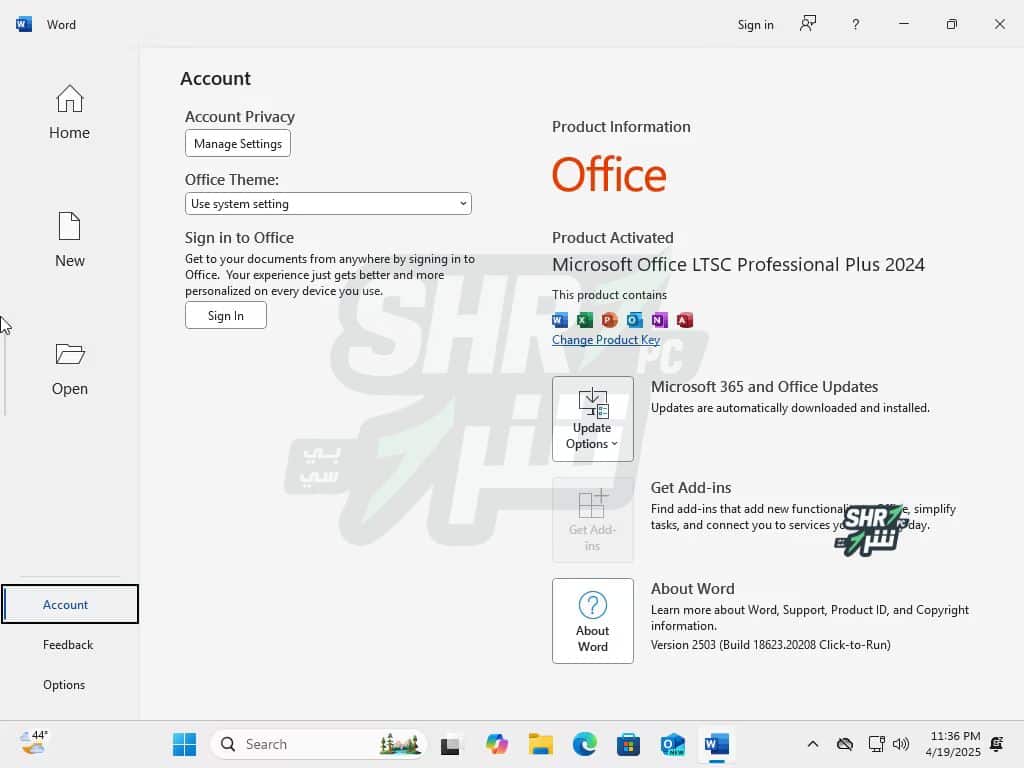Click the notification bell icon in the tray

(x=997, y=744)
